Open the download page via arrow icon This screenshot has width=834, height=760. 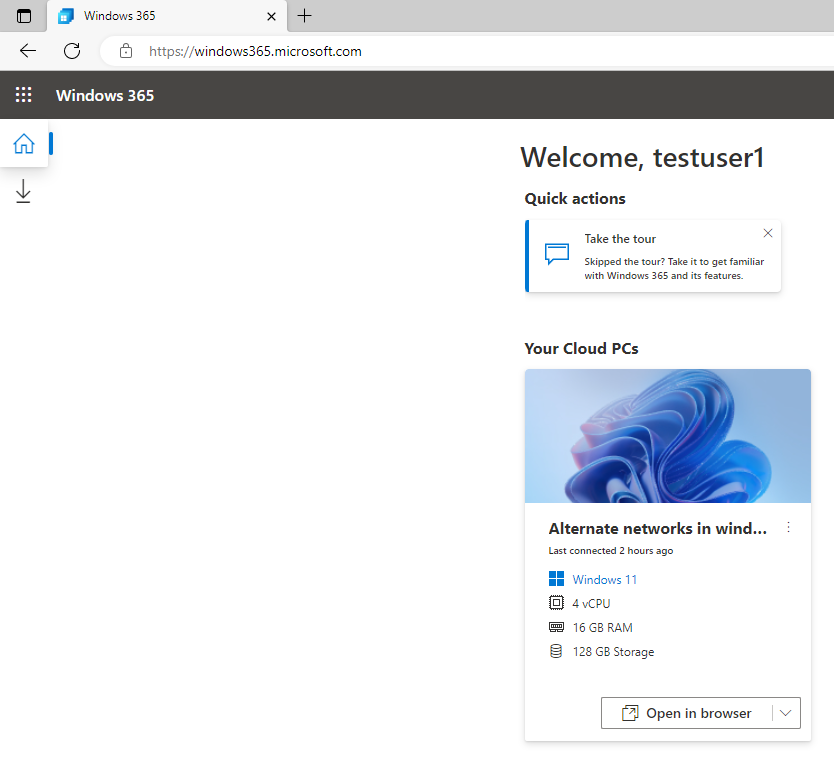(23, 191)
